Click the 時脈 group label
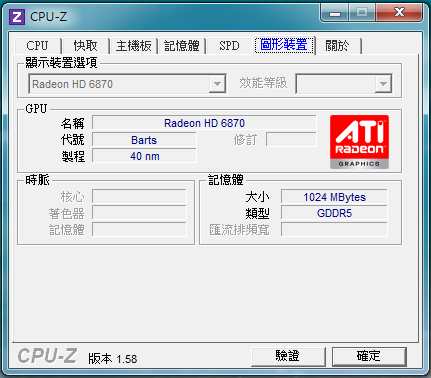This screenshot has height=378, width=431. coord(37,180)
